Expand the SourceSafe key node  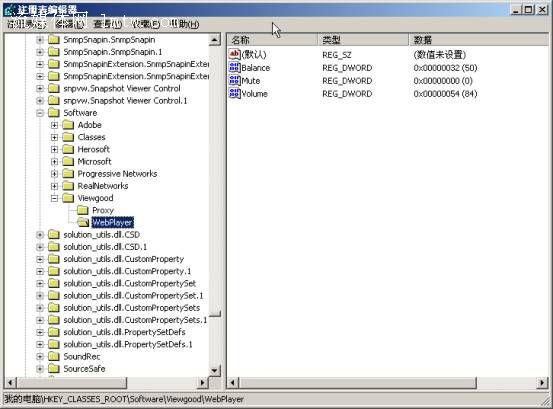point(40,369)
